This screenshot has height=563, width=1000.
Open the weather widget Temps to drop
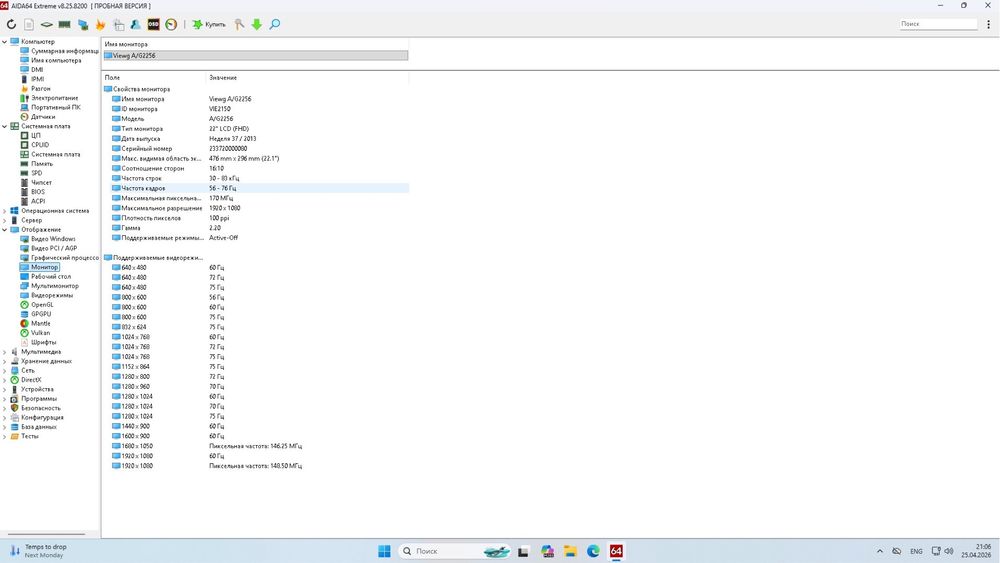(38, 551)
